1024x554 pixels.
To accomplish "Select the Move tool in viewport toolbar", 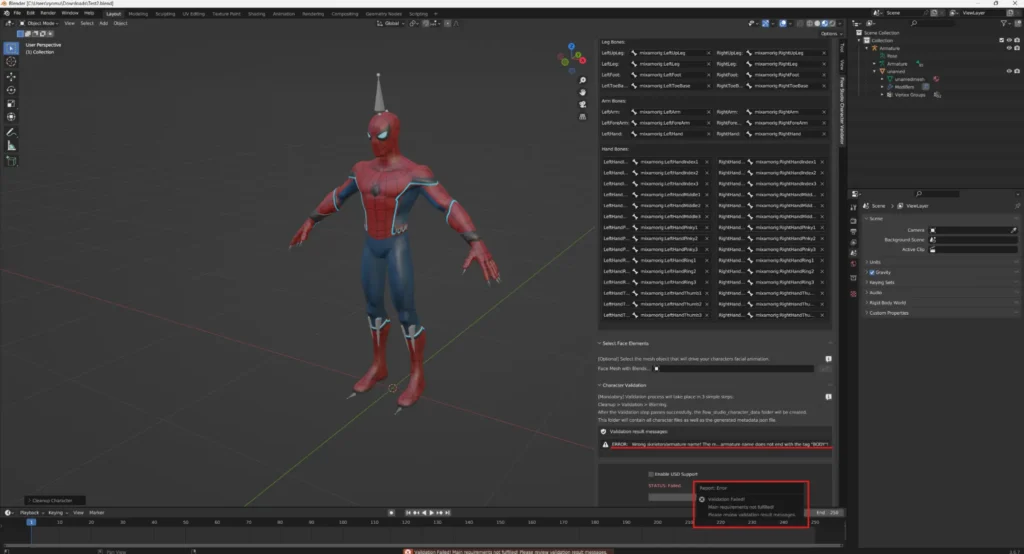I will [11, 76].
